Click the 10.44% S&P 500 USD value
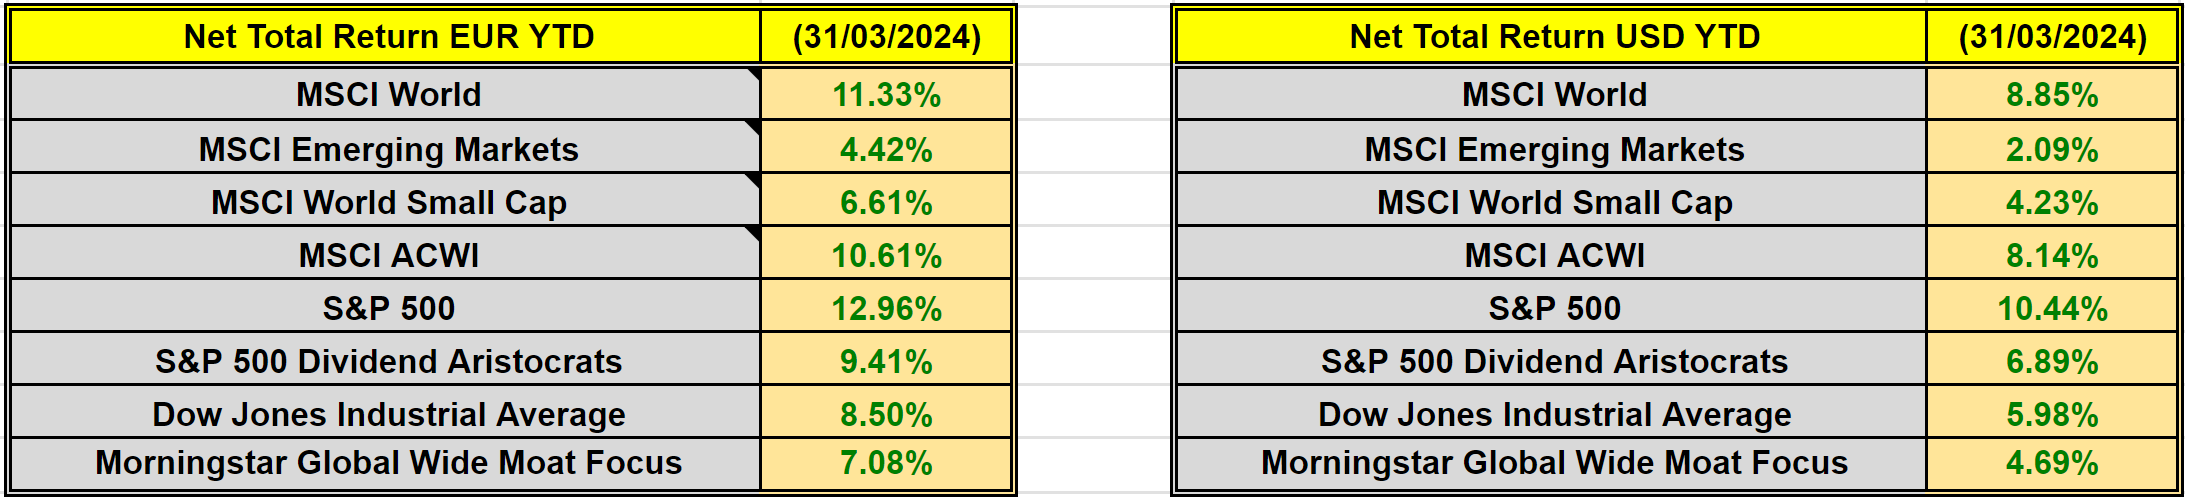 coord(2052,309)
